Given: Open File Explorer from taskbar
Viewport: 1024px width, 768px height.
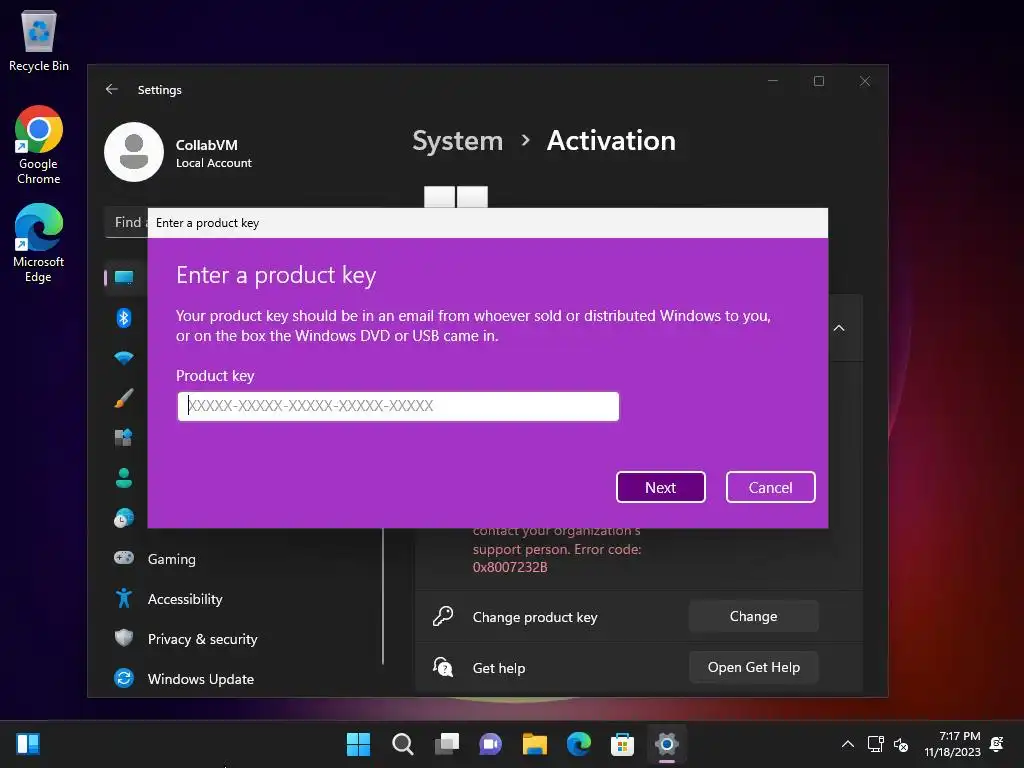Looking at the screenshot, I should click(535, 744).
